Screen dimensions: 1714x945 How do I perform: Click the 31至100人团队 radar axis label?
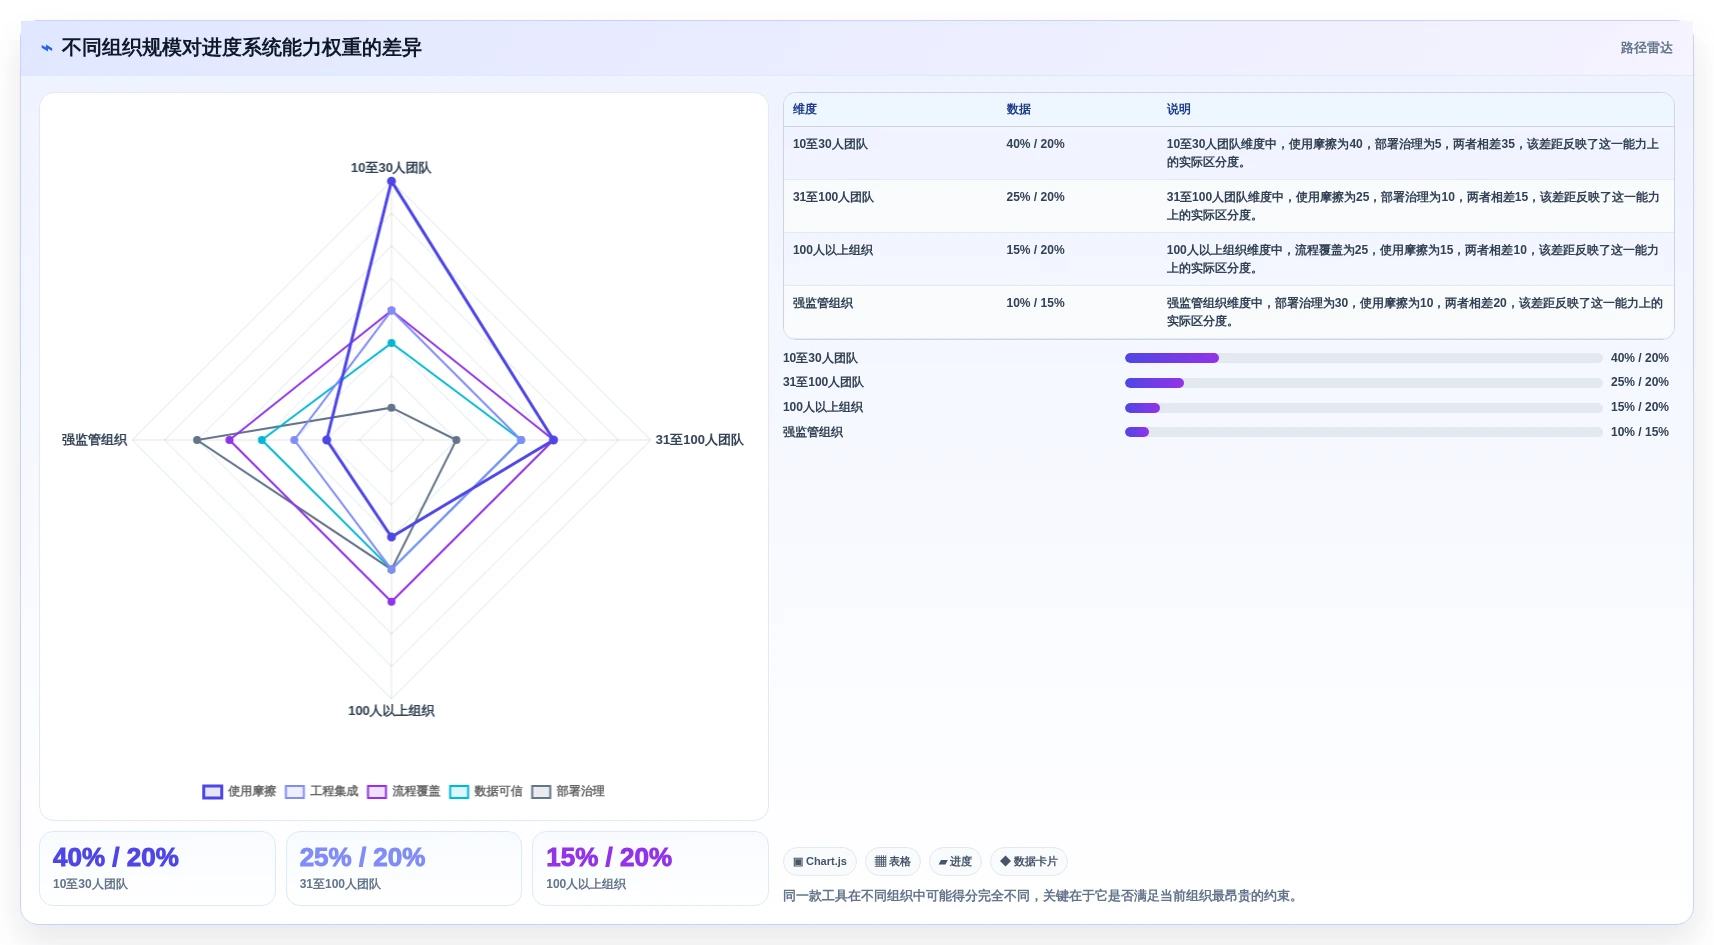(x=699, y=440)
